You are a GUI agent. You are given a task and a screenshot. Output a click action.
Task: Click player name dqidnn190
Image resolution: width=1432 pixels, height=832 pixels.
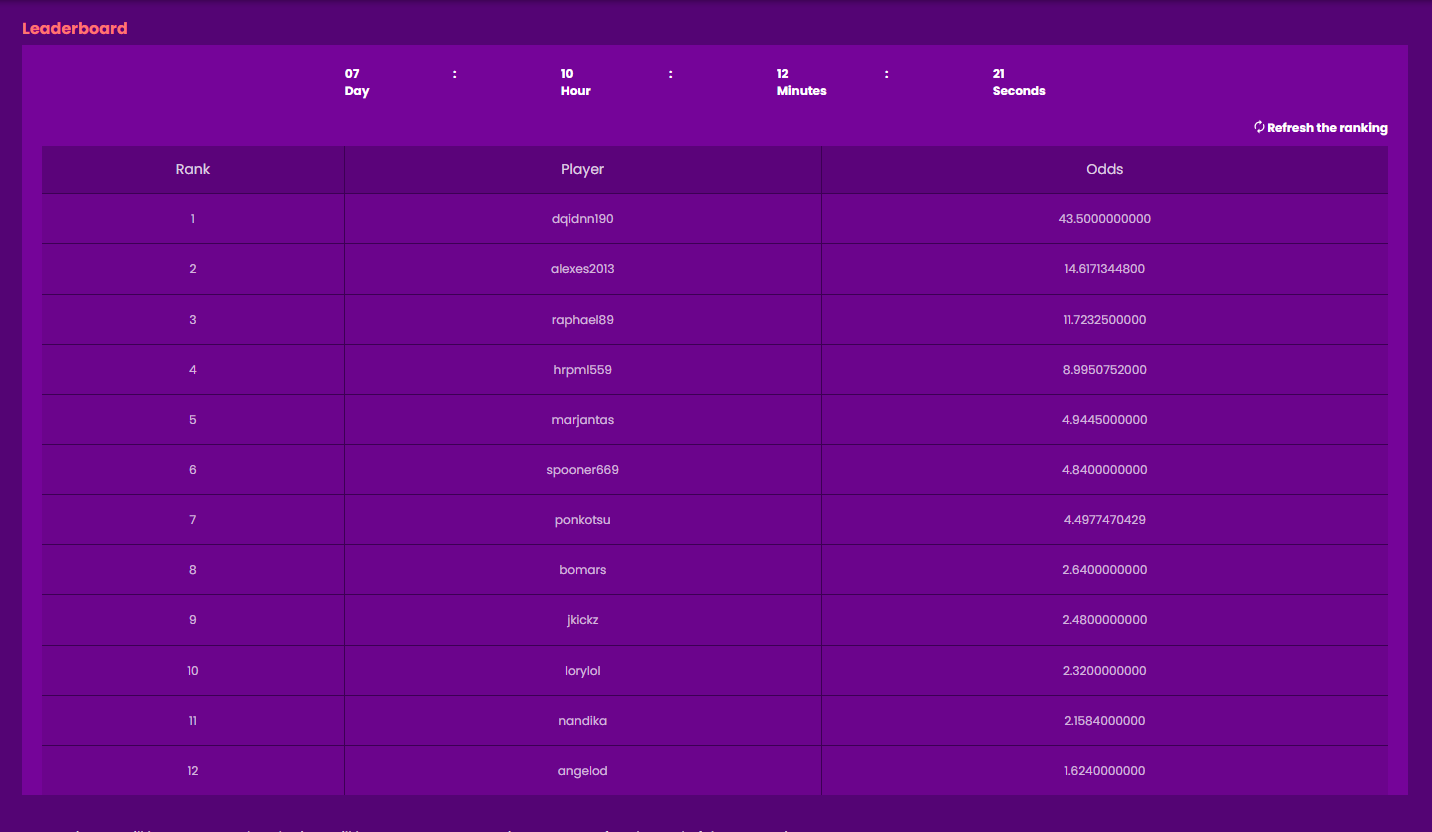582,219
